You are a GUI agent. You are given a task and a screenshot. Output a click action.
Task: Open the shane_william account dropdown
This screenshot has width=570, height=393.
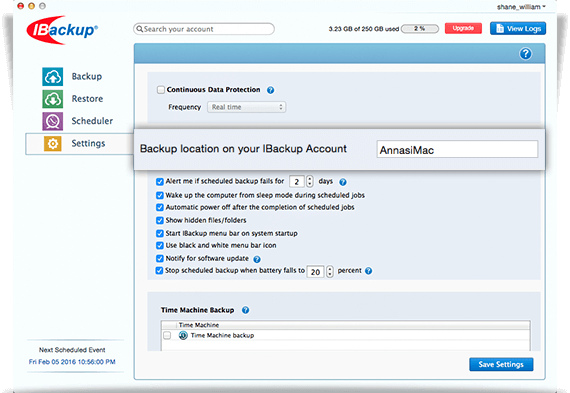[x=521, y=7]
